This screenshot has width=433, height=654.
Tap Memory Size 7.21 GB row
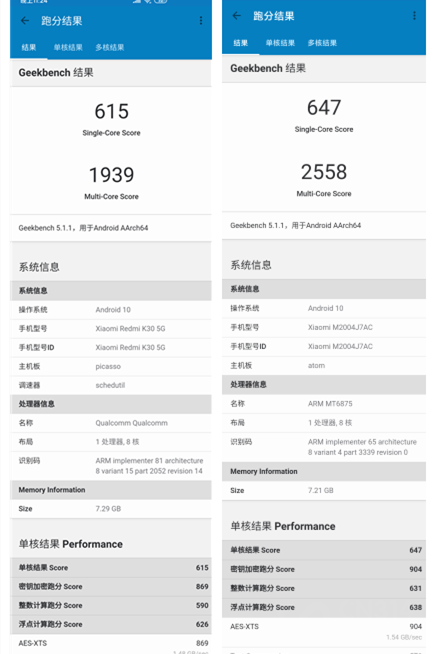tap(324, 490)
